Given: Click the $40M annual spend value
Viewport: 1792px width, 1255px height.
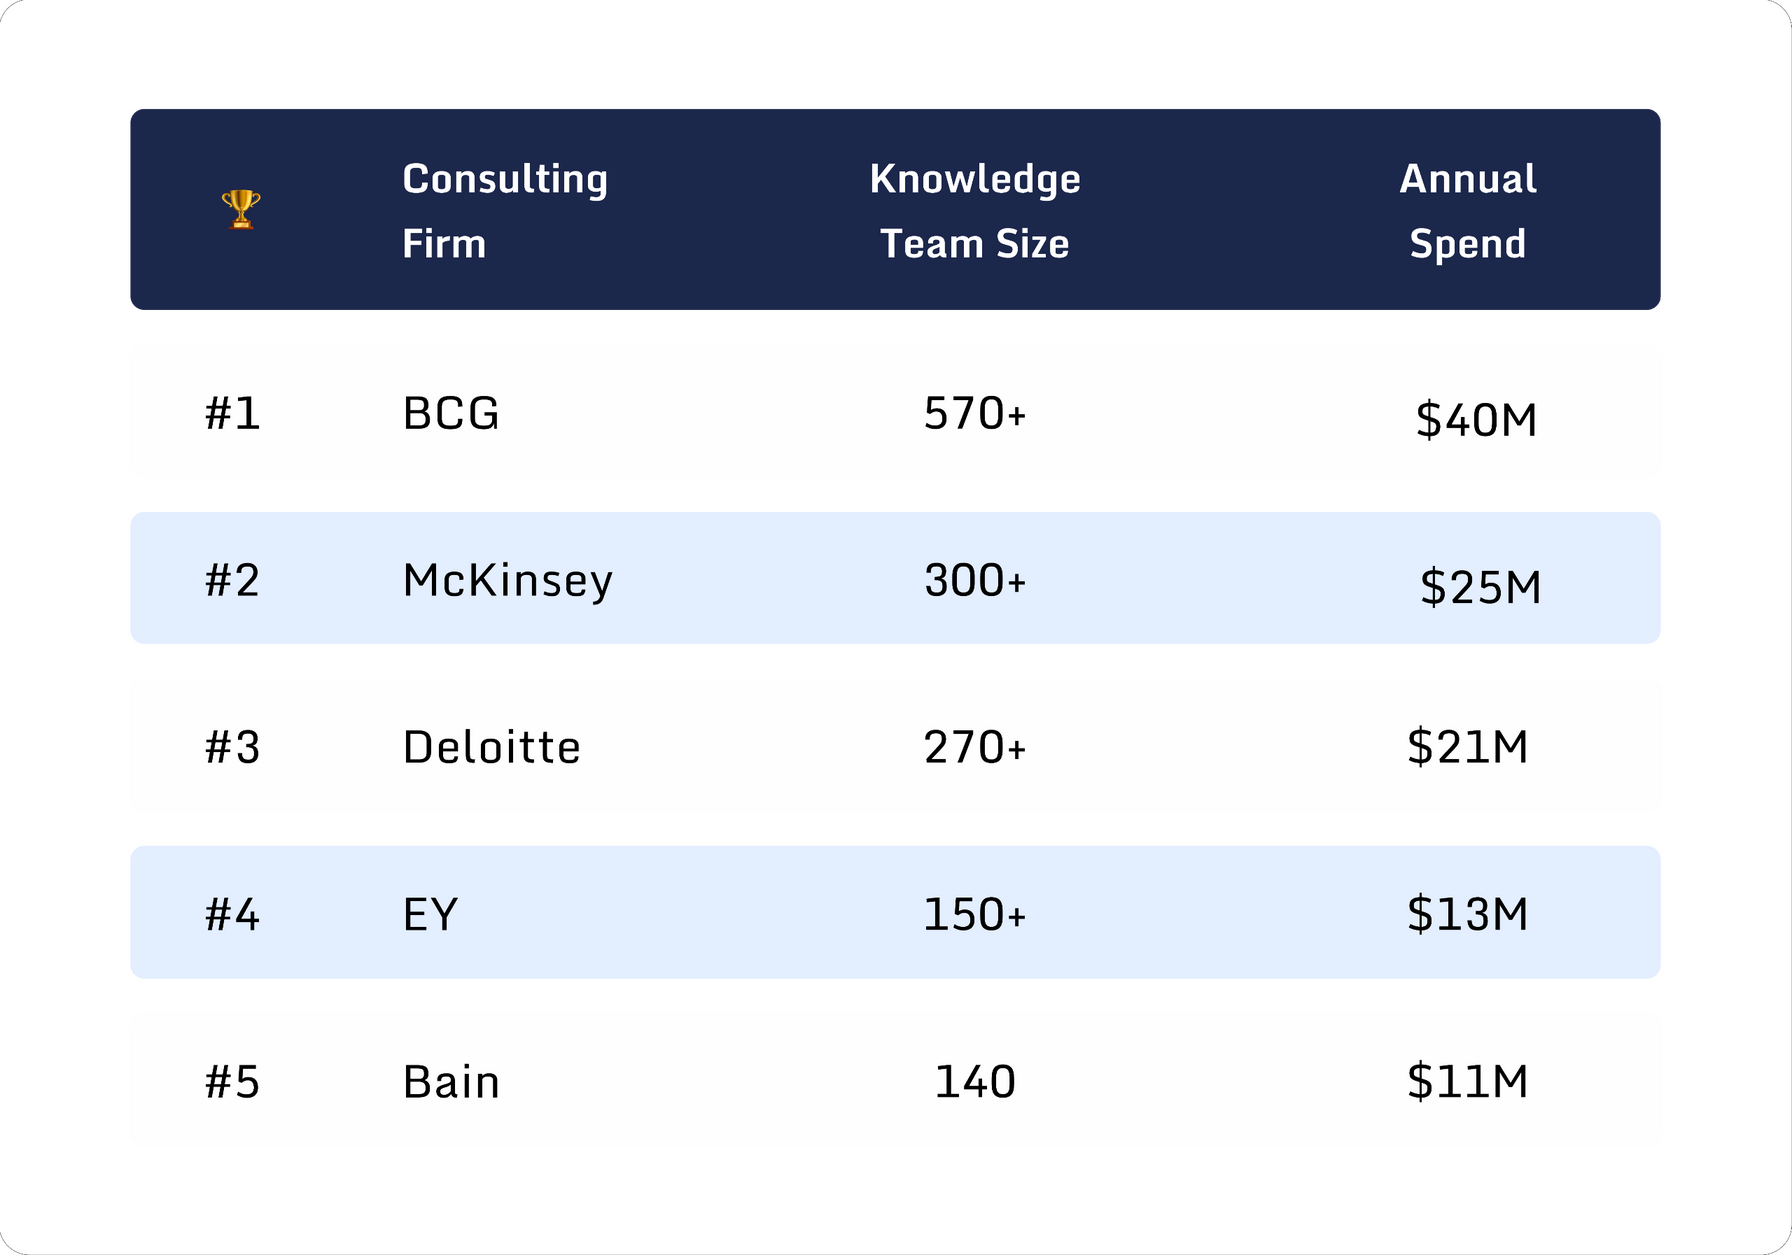Looking at the screenshot, I should [1476, 419].
